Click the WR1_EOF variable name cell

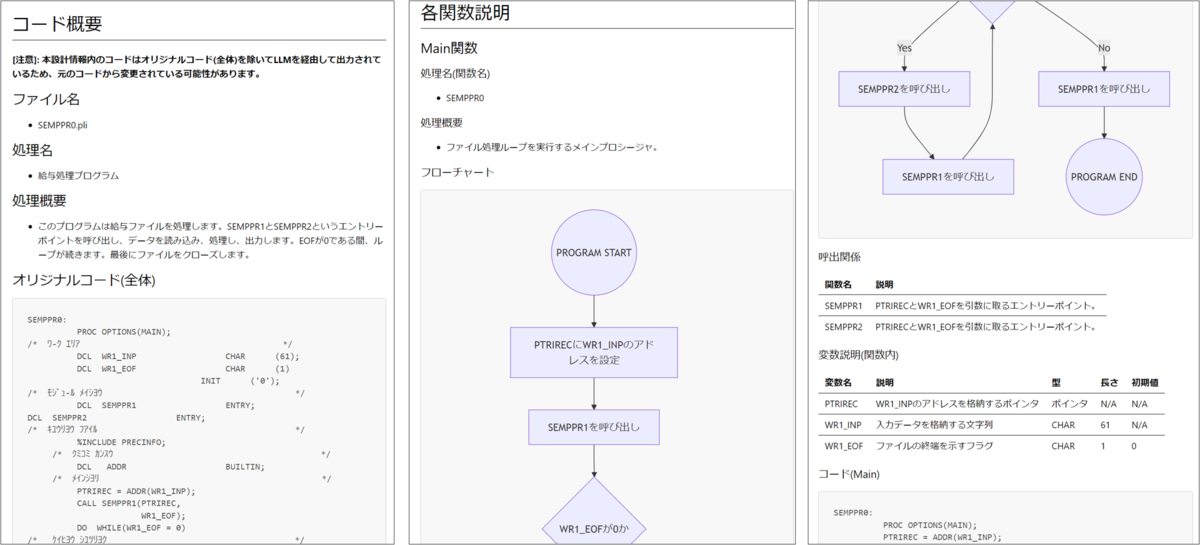coord(844,446)
